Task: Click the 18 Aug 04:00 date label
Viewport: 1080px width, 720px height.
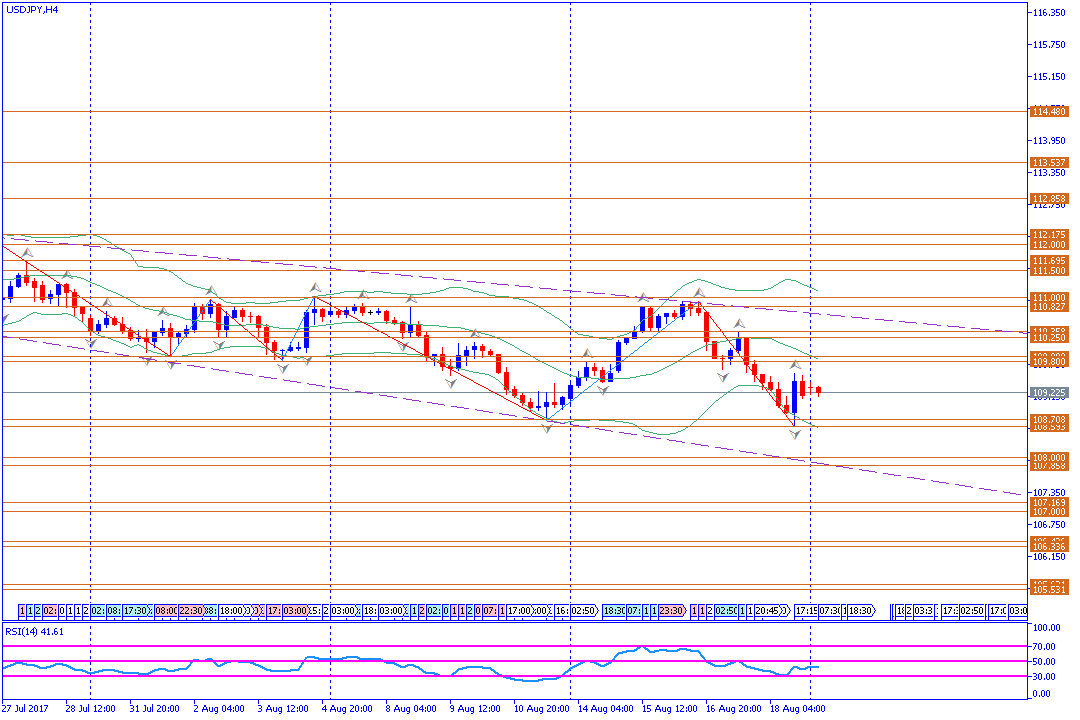Action: [x=798, y=708]
